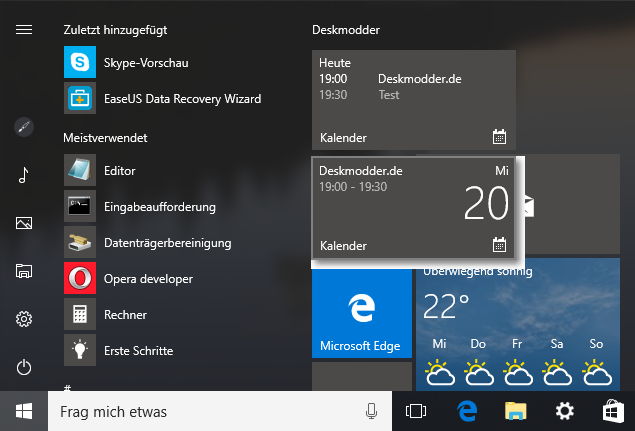Image resolution: width=635 pixels, height=431 pixels.
Task: Open the Editor notepad icon
Action: [80, 170]
